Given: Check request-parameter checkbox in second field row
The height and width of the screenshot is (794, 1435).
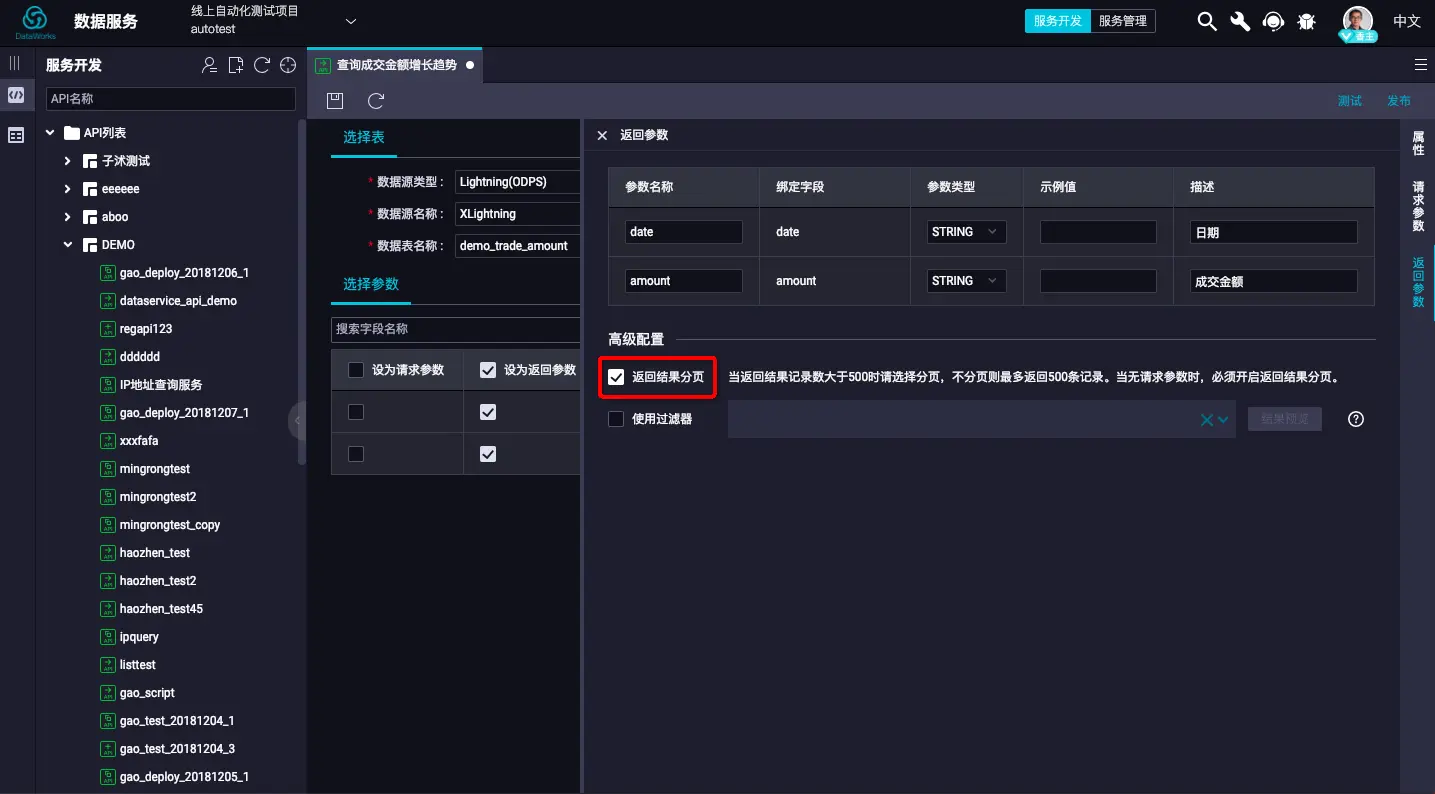Looking at the screenshot, I should point(356,454).
